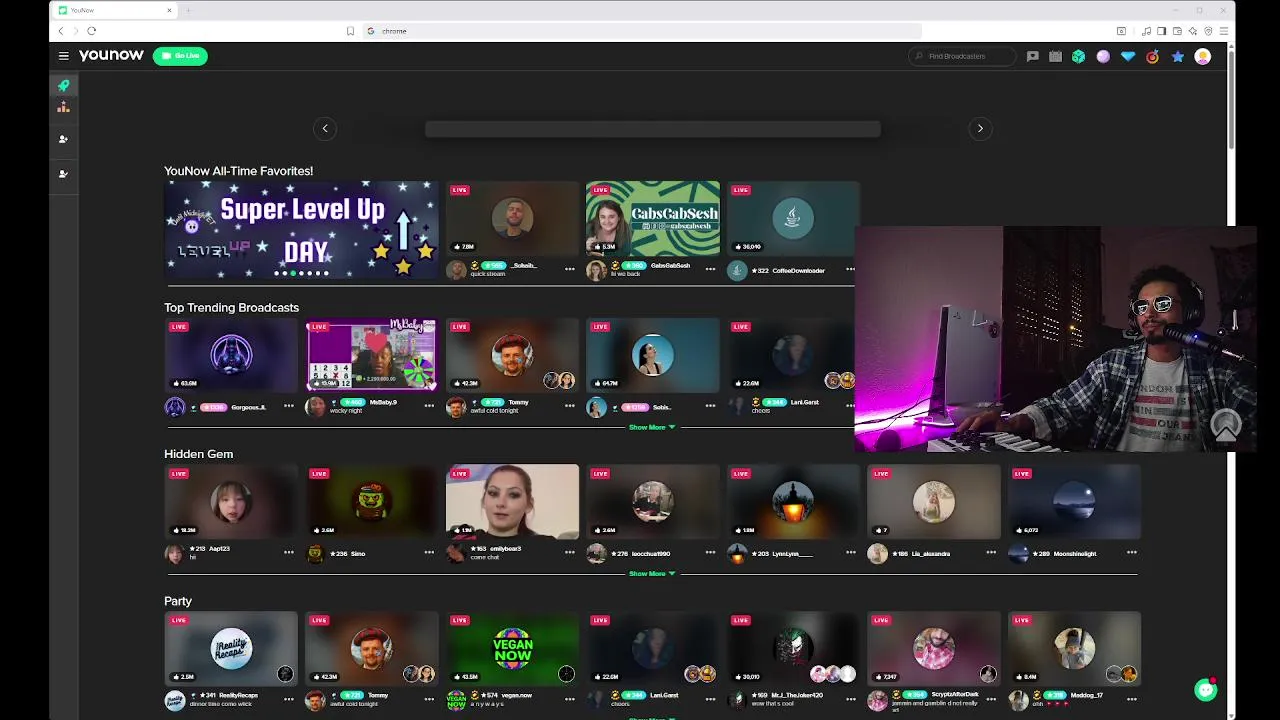Open options menu for Aapt23 card
This screenshot has width=1280, height=720.
(288, 552)
